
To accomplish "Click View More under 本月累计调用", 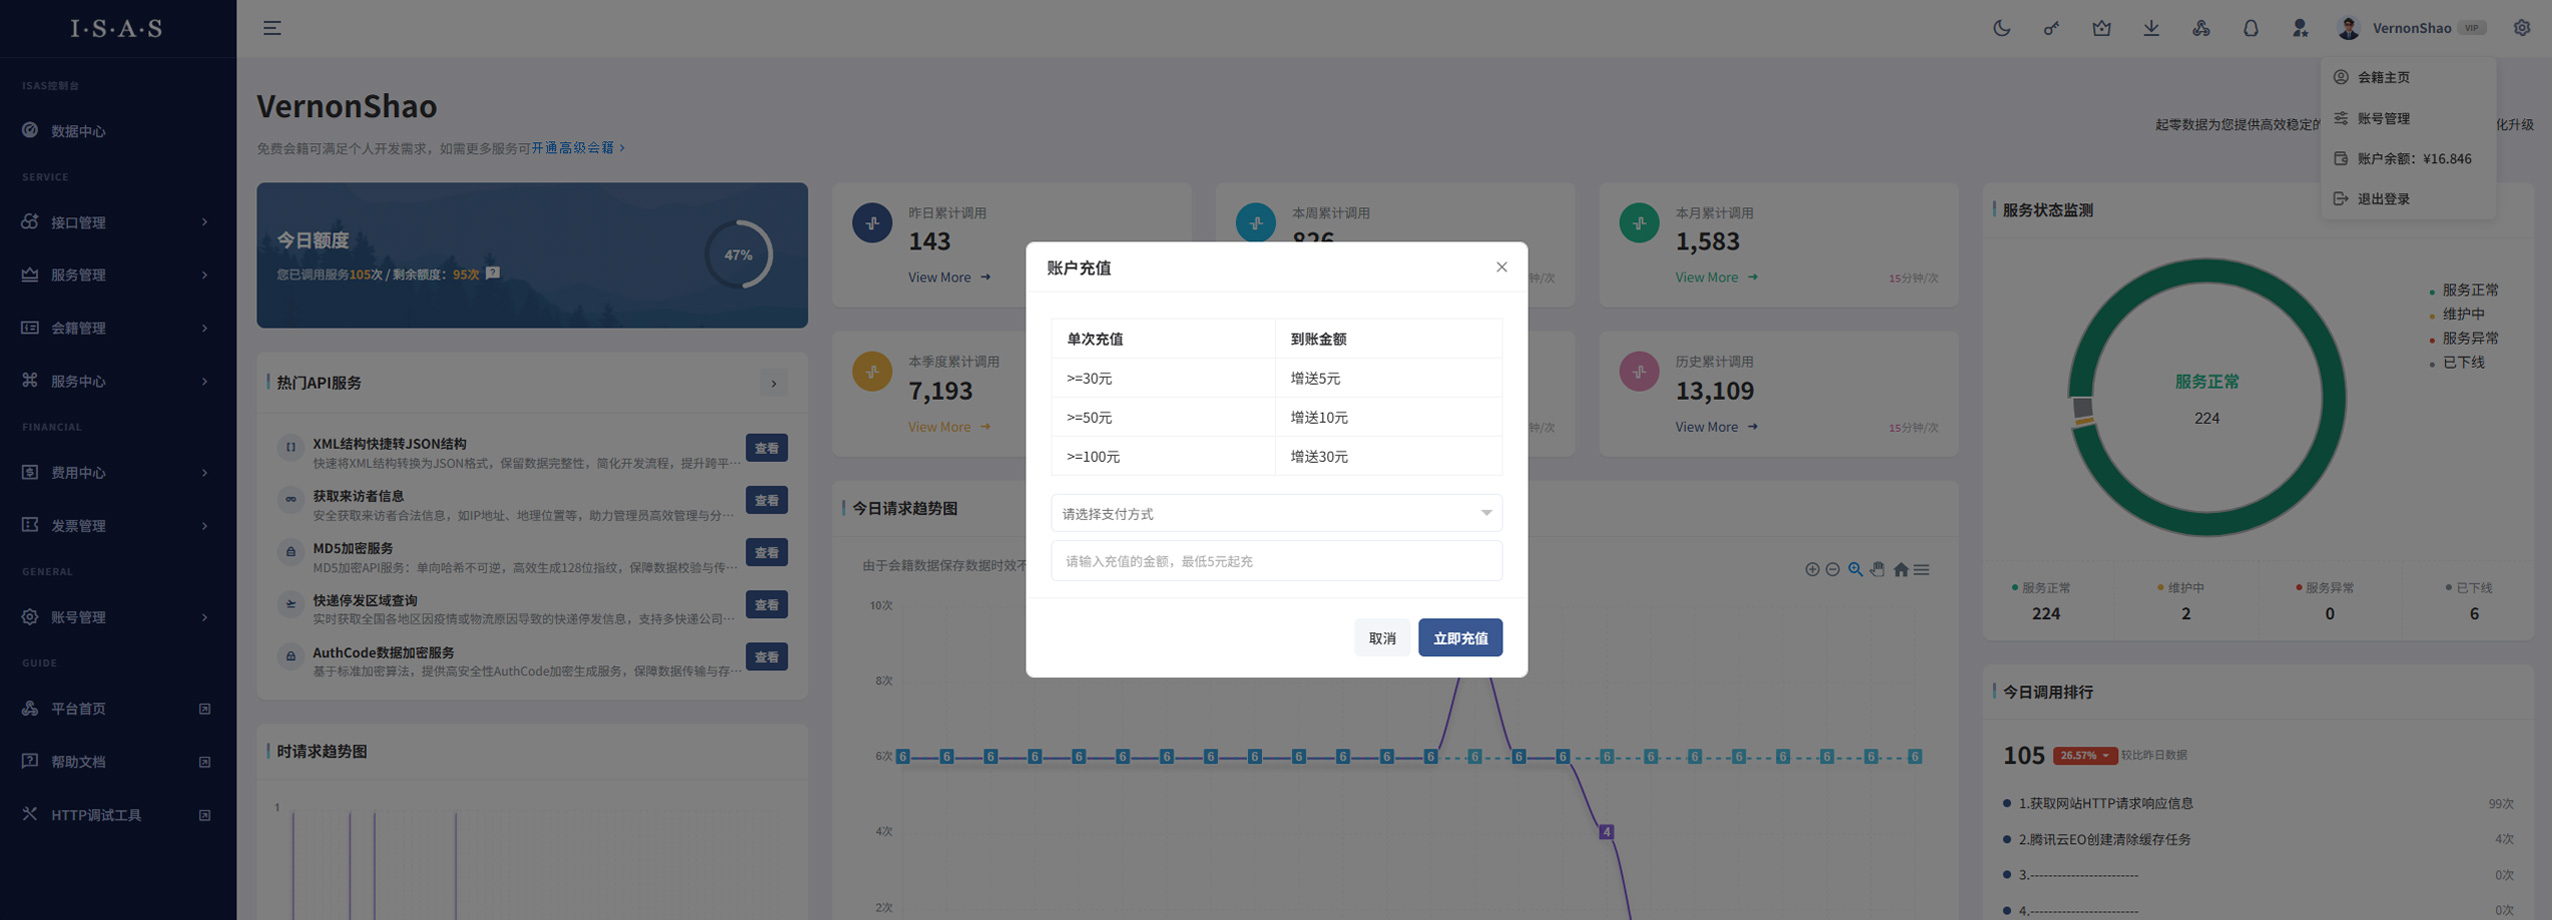I will pos(1716,277).
